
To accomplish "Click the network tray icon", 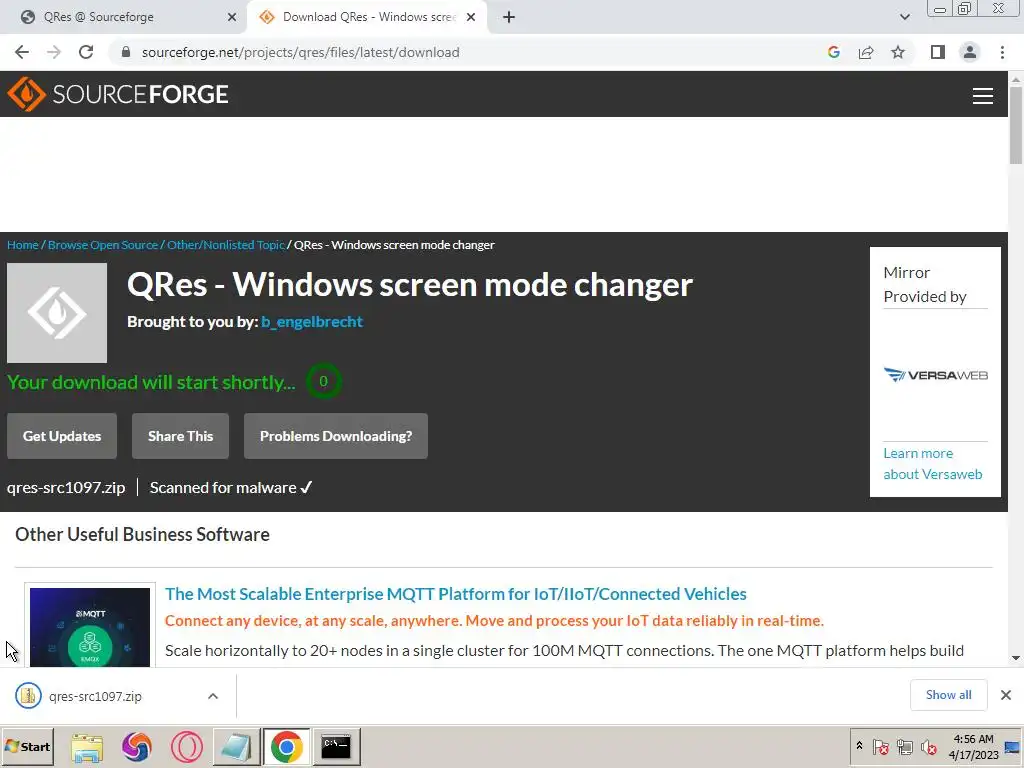I will coord(904,746).
